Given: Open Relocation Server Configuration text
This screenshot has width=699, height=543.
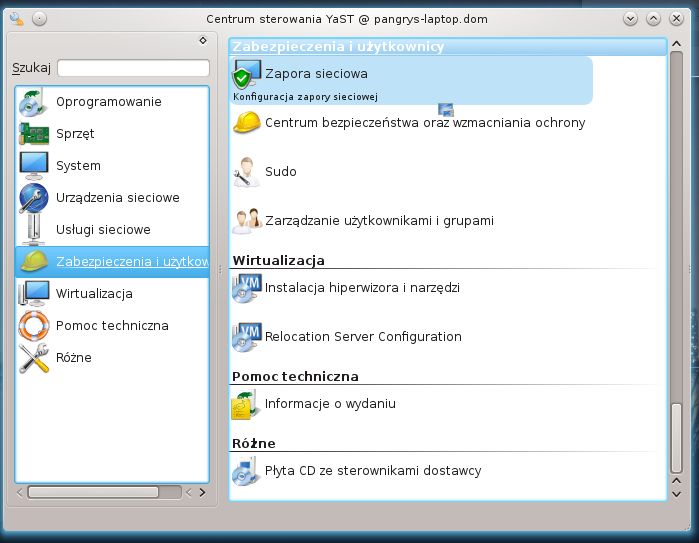Looking at the screenshot, I should click(x=363, y=337).
